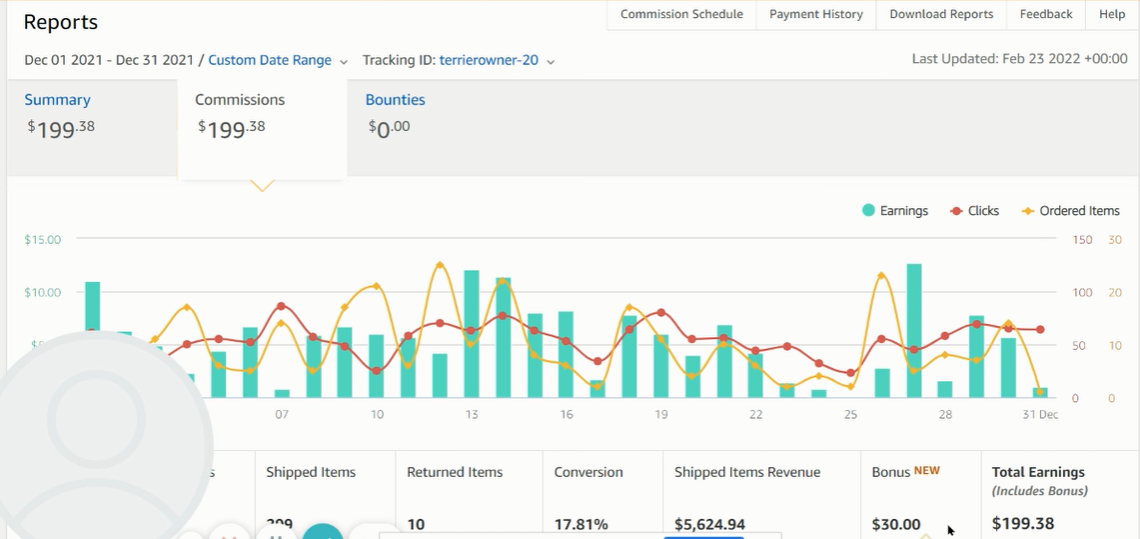Click the Total Earnings header
Screen dimensions: 1140x539
tap(1038, 472)
